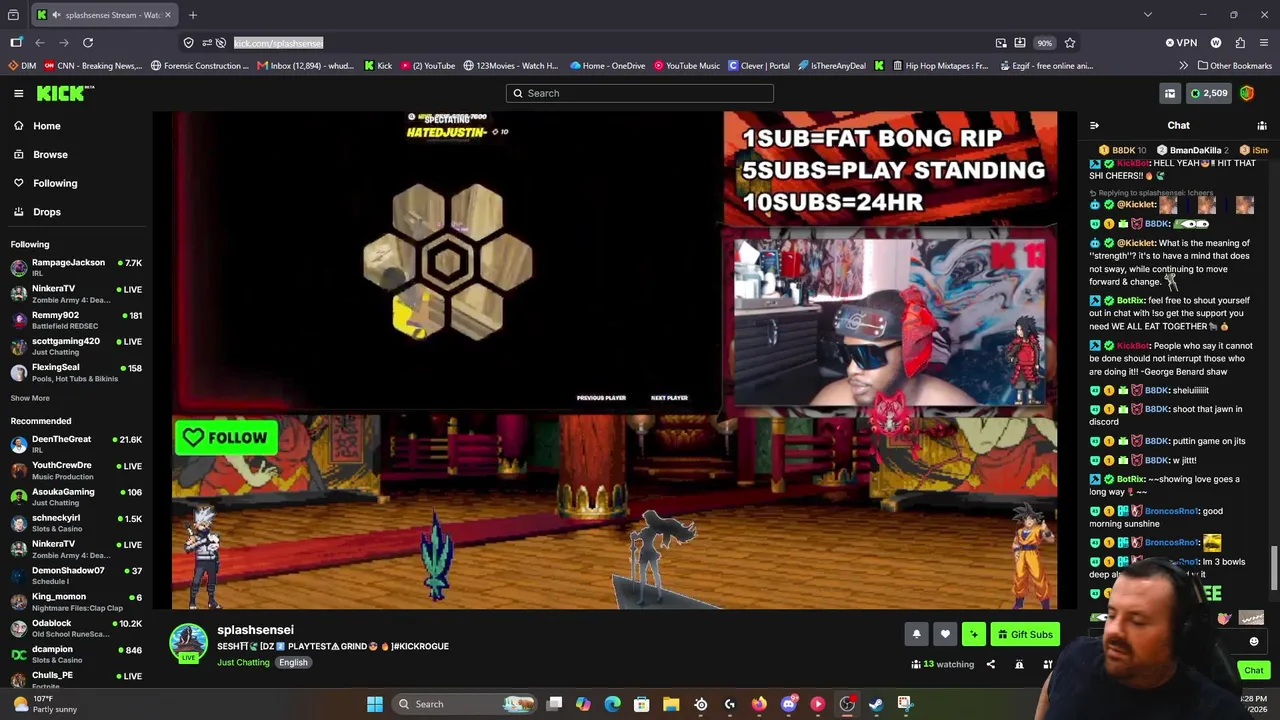Bookmark this page with star icon

pos(1070,43)
